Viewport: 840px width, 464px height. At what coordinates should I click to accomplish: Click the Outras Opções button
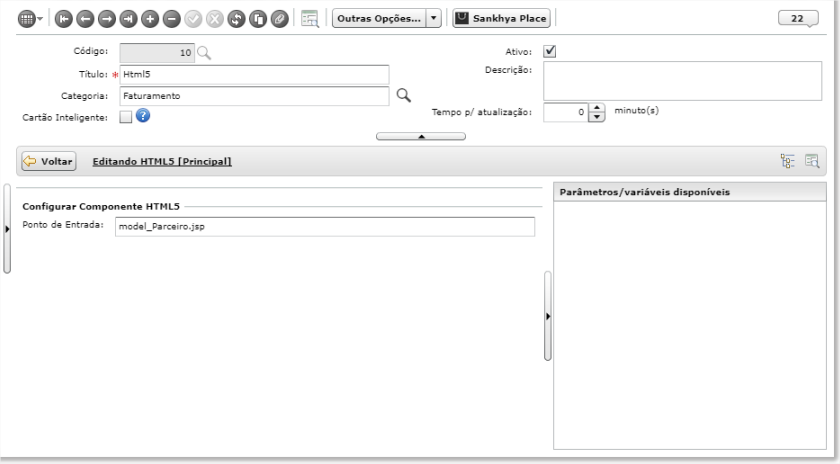click(379, 18)
